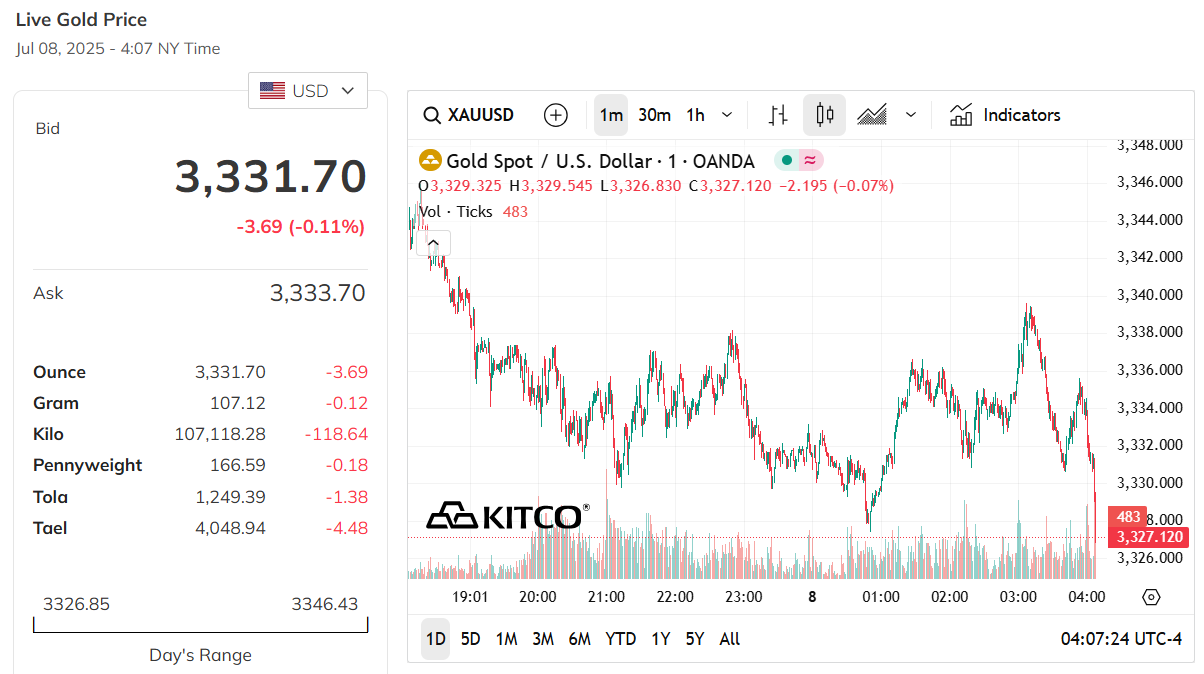Click the Gold Spot / U.S. Dollar title
Screen dimensions: 1204x674
point(600,161)
